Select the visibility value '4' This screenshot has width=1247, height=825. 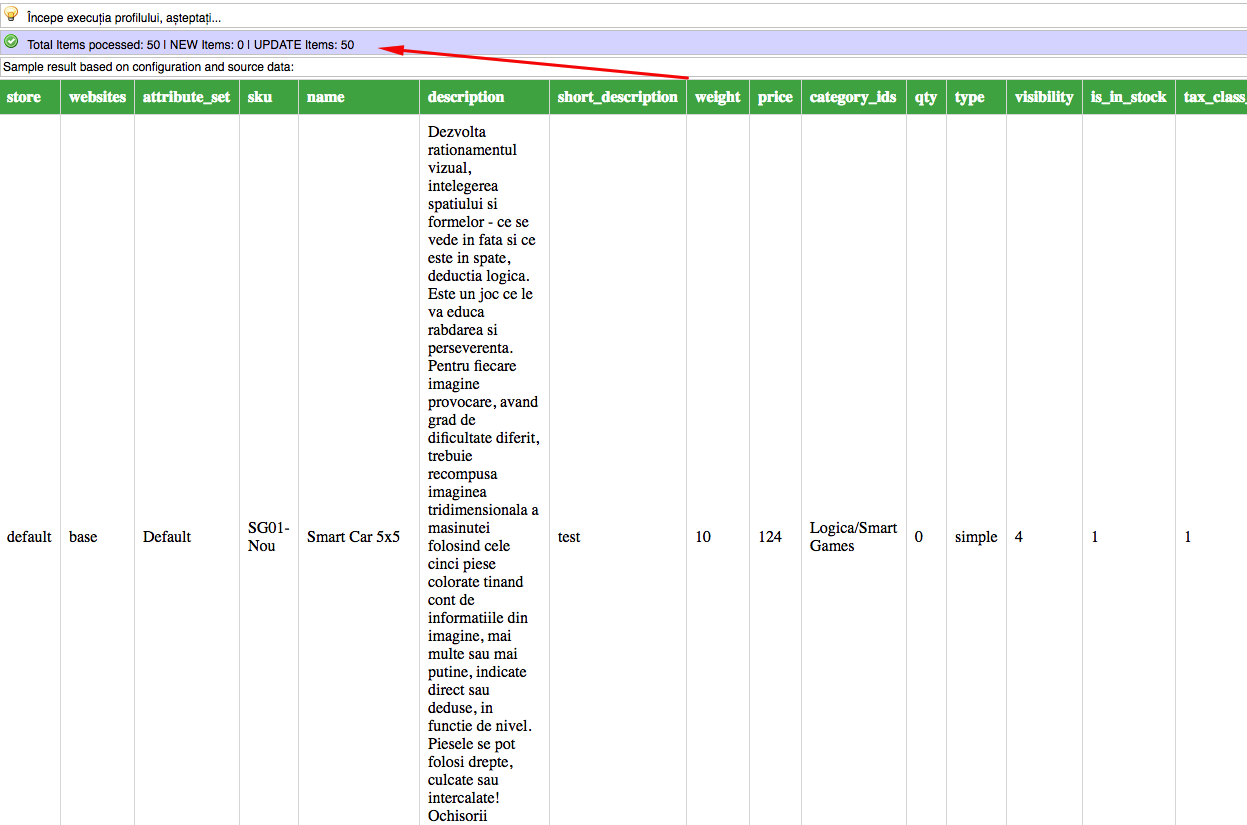(x=1019, y=537)
